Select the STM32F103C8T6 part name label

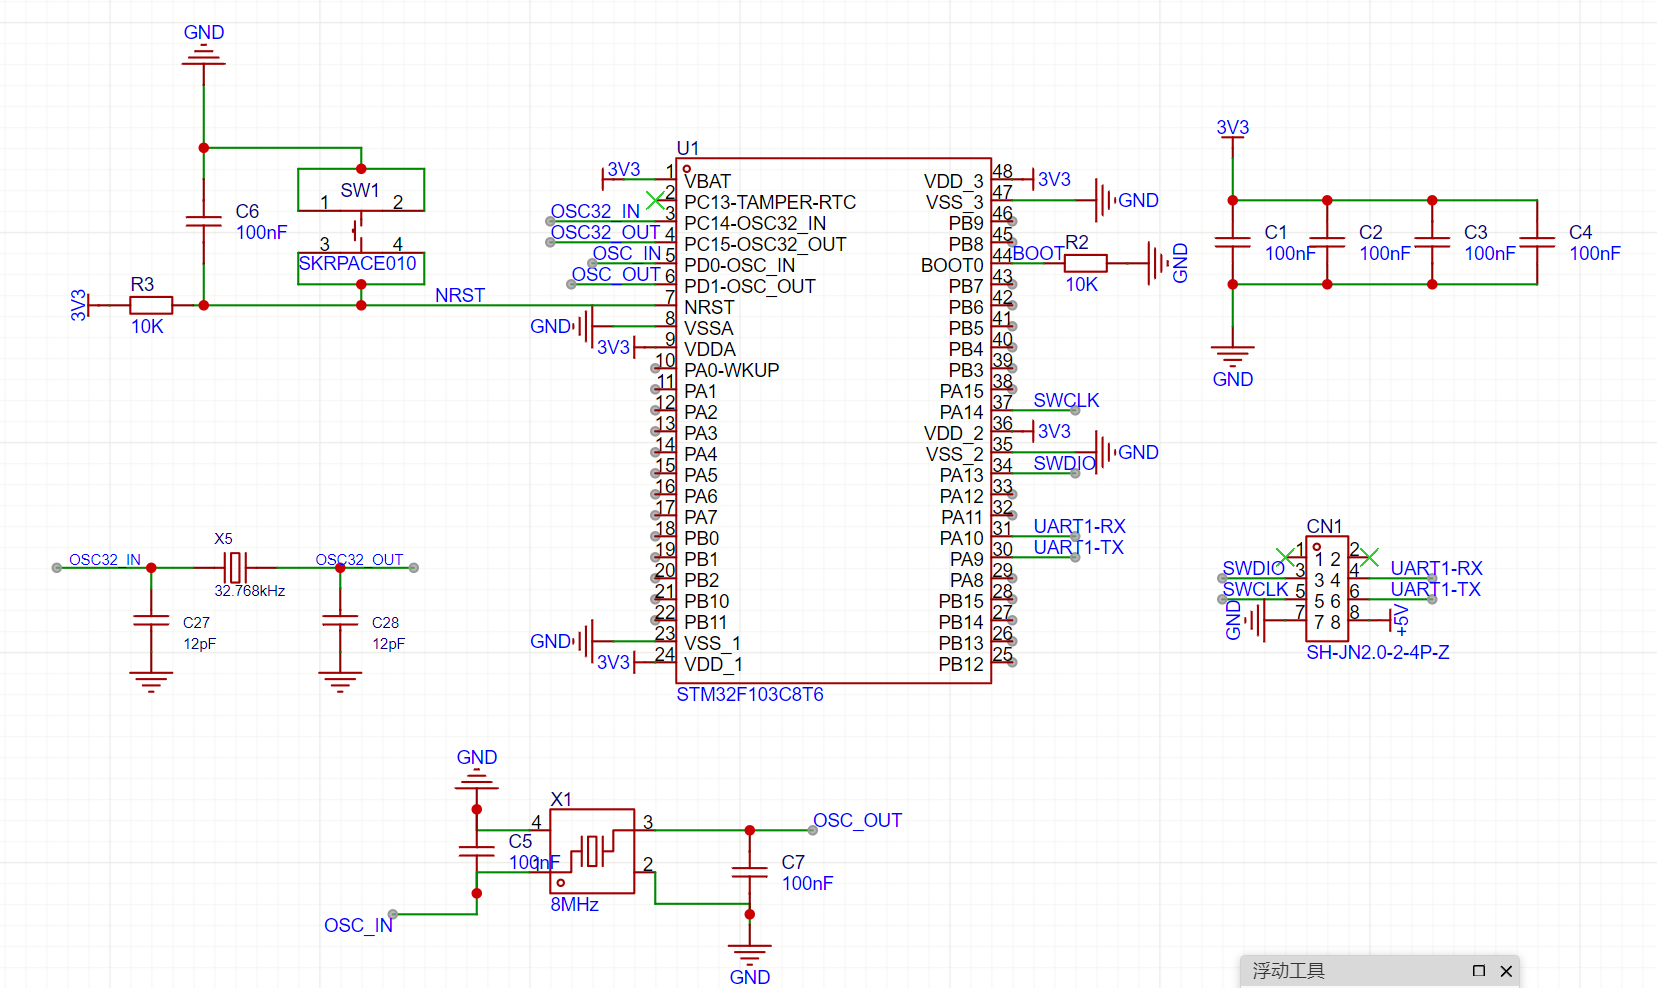[x=750, y=694]
